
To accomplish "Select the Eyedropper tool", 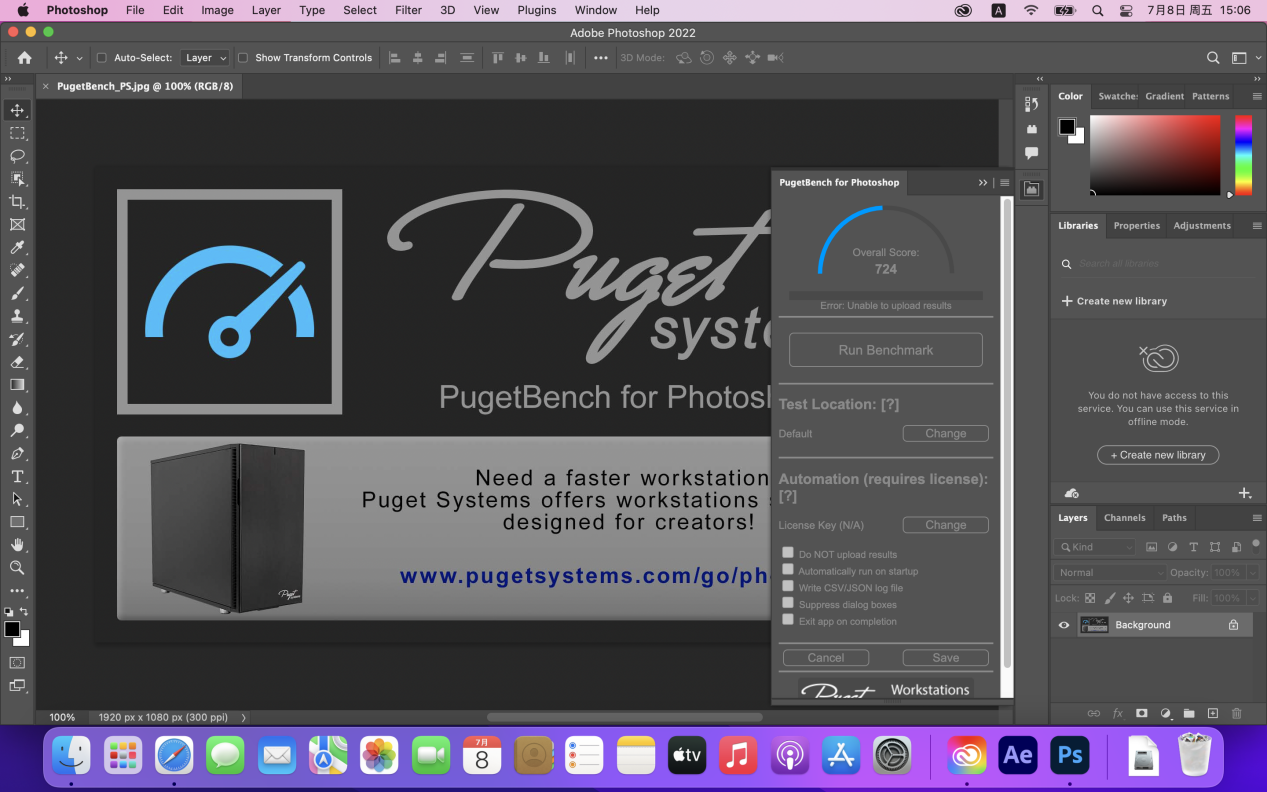I will (x=17, y=248).
